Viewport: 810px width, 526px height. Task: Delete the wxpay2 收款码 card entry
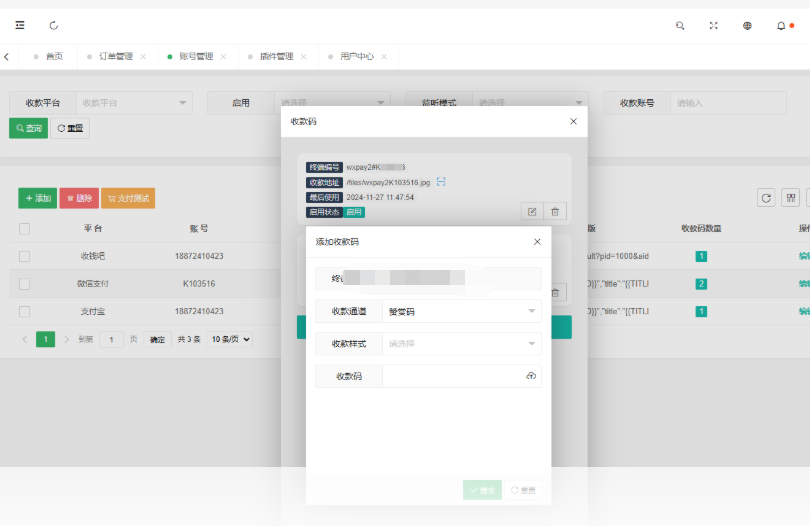click(555, 211)
